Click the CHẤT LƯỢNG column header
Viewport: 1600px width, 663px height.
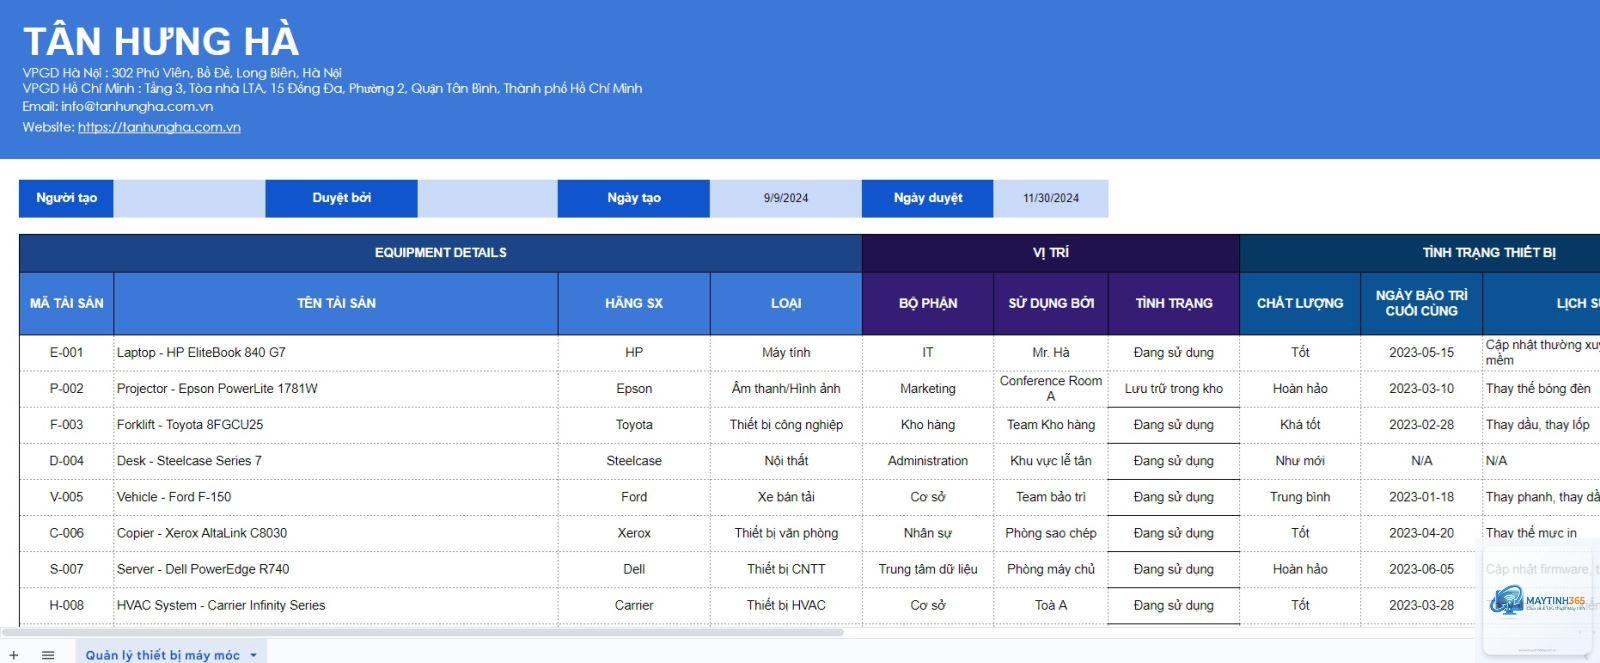click(x=1300, y=303)
